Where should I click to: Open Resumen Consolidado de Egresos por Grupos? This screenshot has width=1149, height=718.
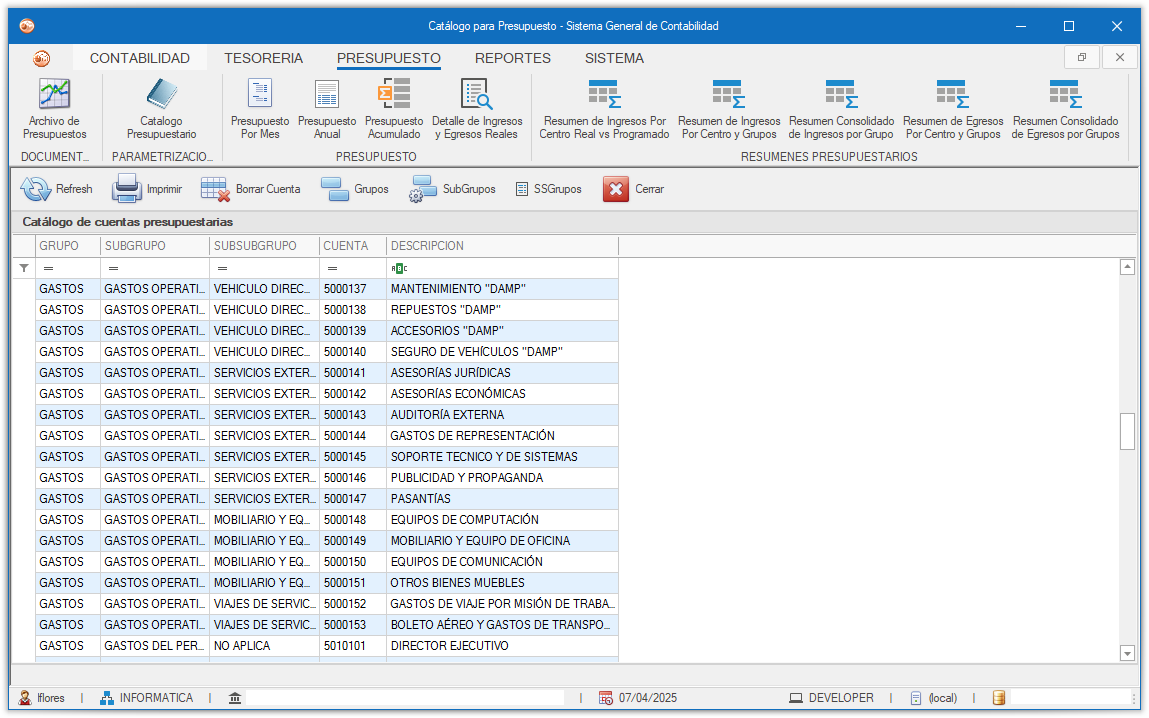coord(1065,108)
